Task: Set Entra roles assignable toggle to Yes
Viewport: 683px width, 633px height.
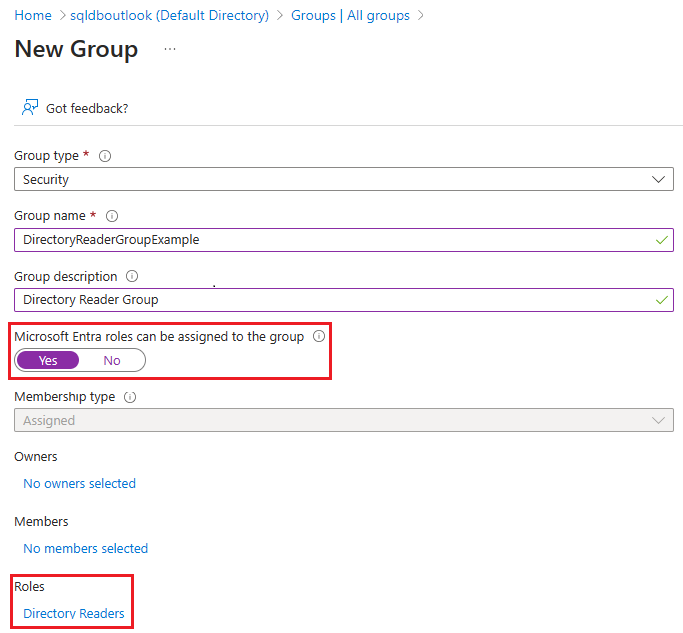Action: point(48,360)
